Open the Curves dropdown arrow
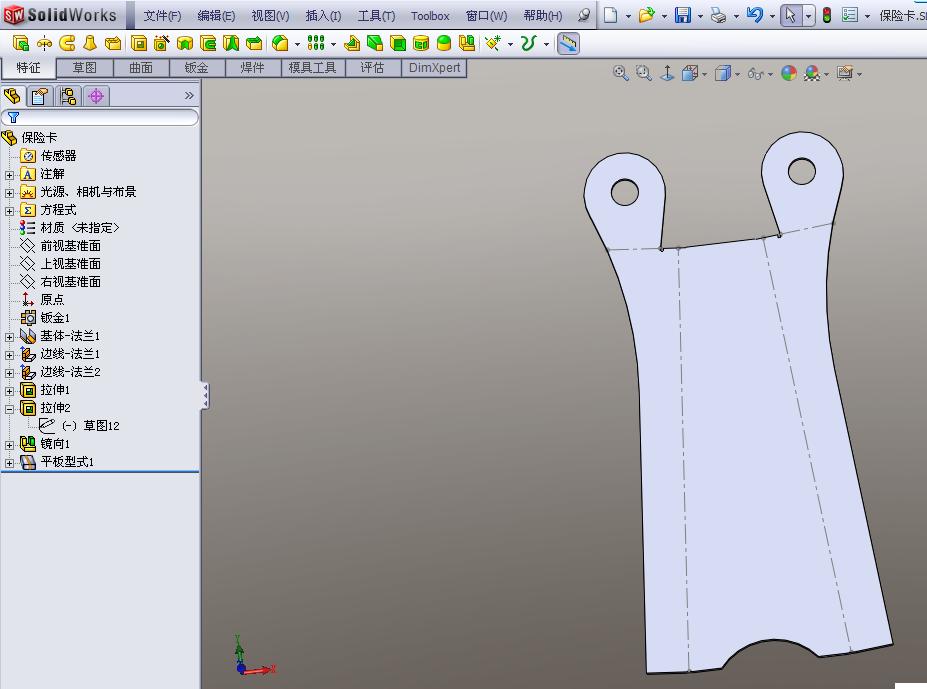Screen dimensions: 927x689 click(546, 44)
